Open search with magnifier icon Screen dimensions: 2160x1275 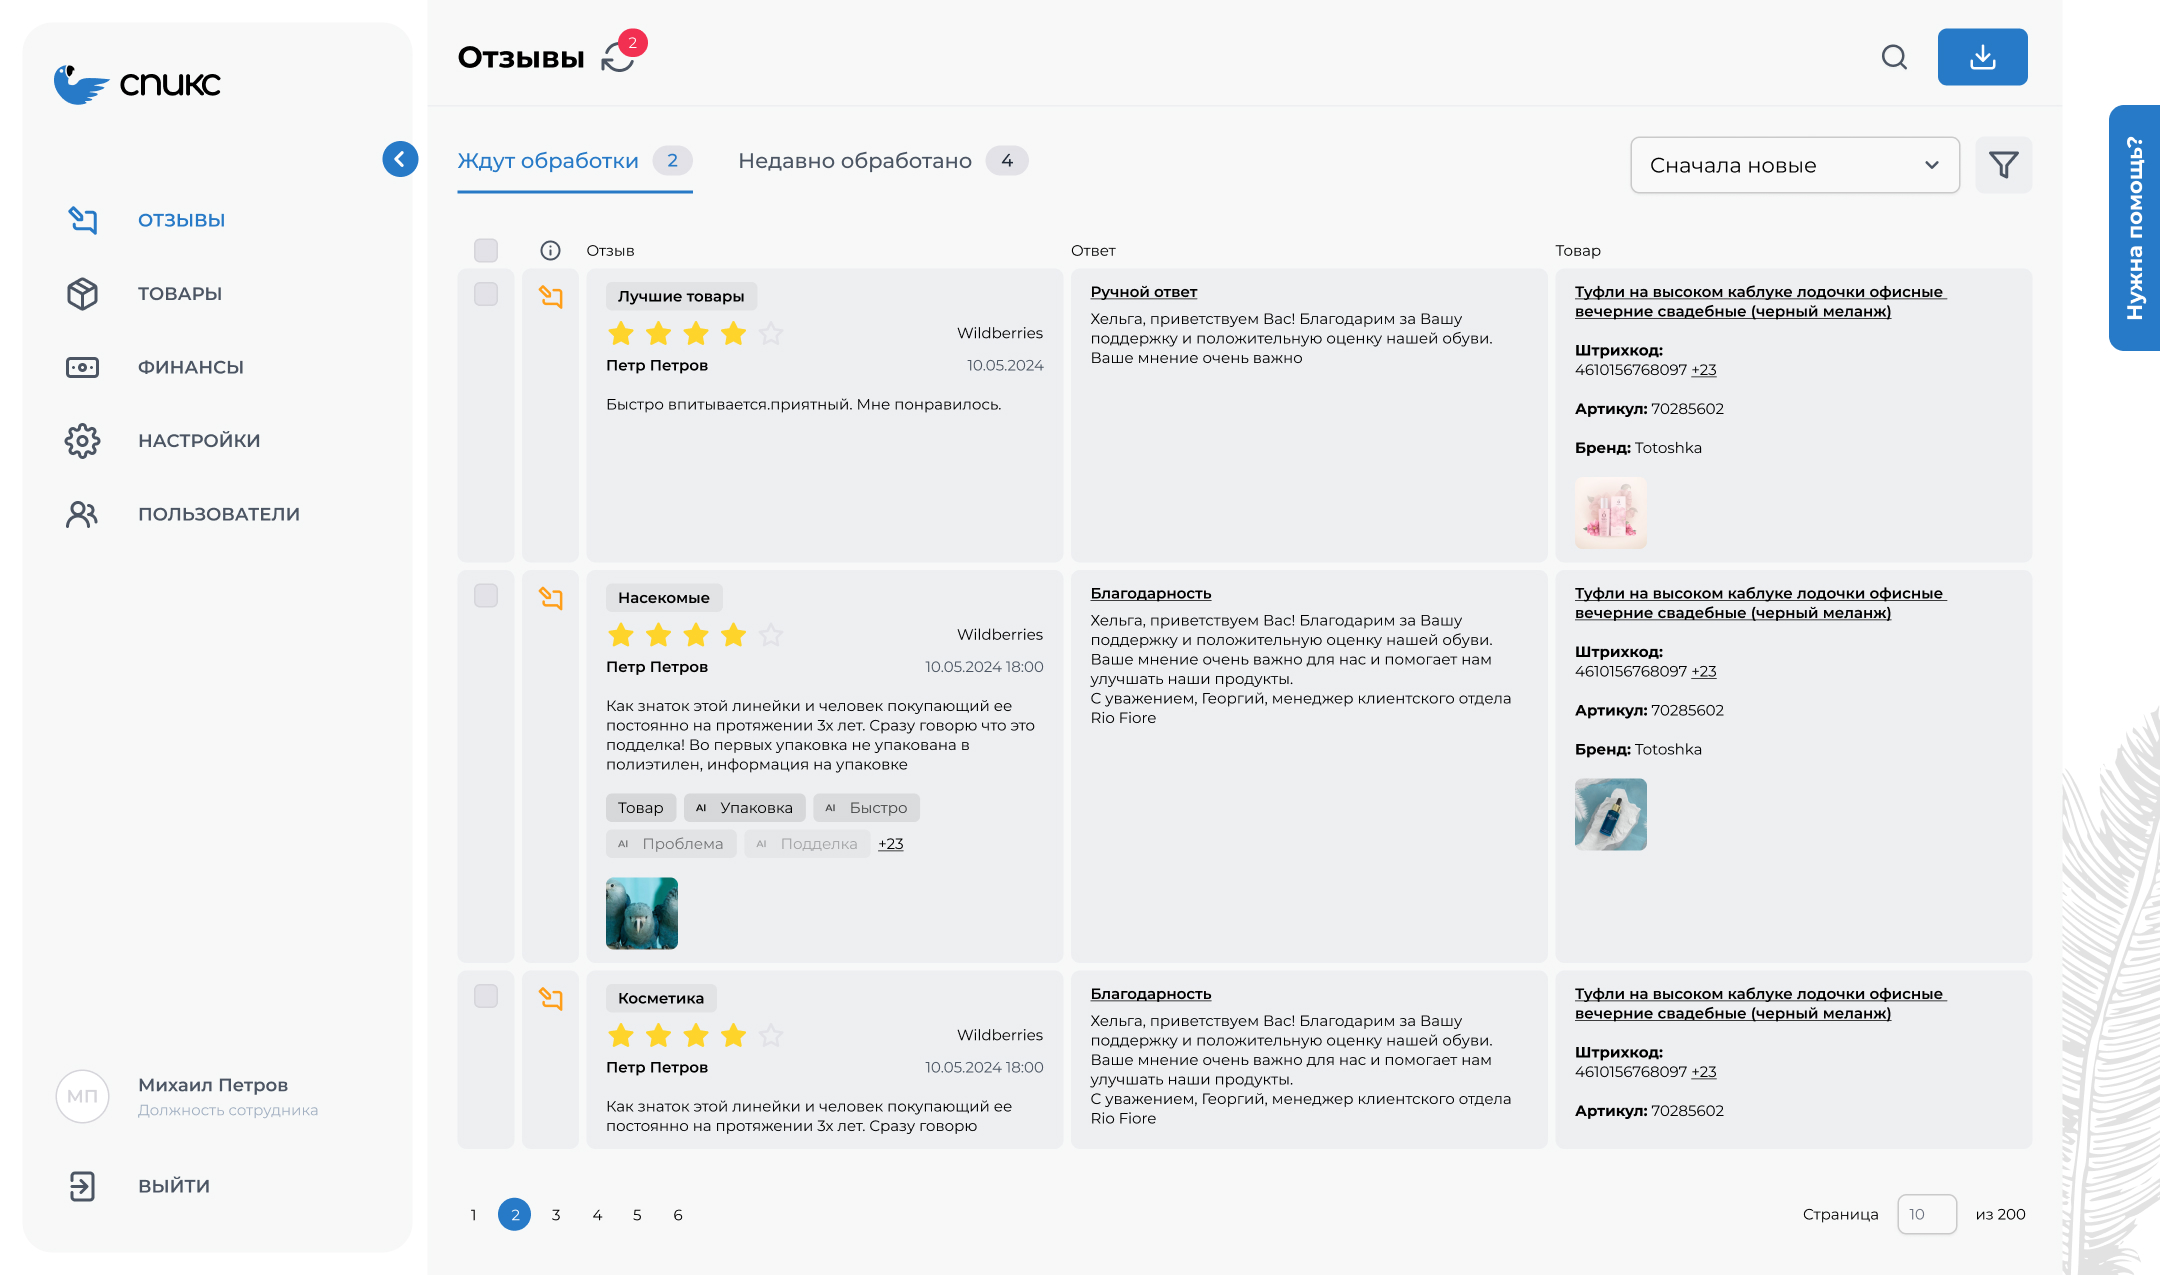(x=1894, y=57)
